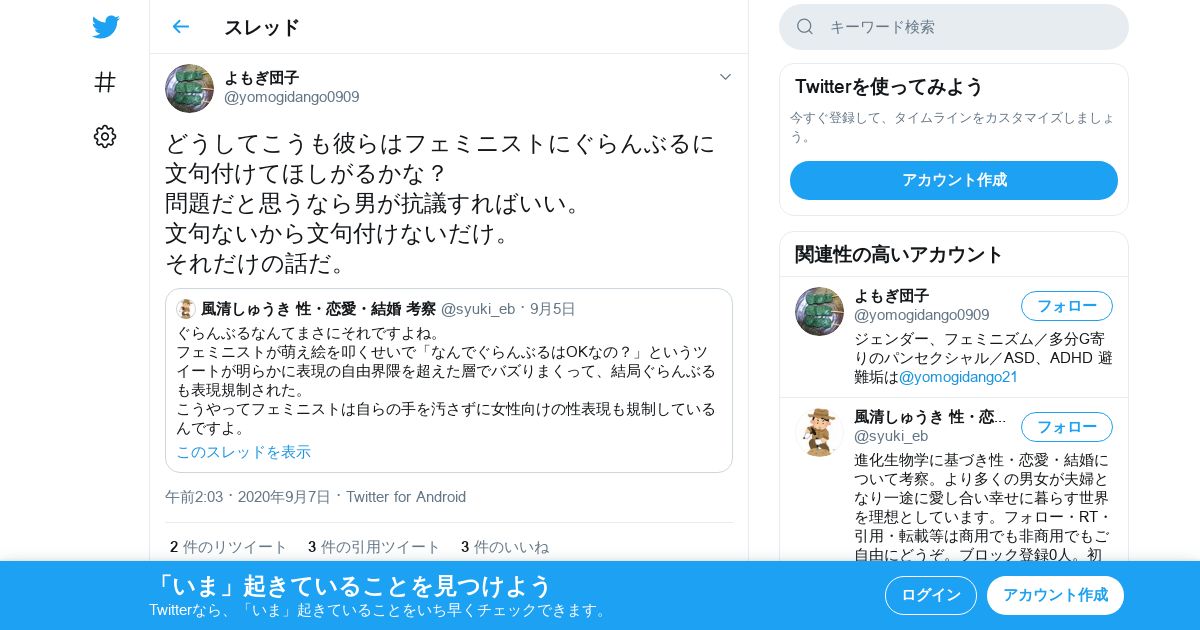1200x630 pixels.
Task: Click 風清しゅうき small avatar in quoted tweet
Action: coord(186,309)
